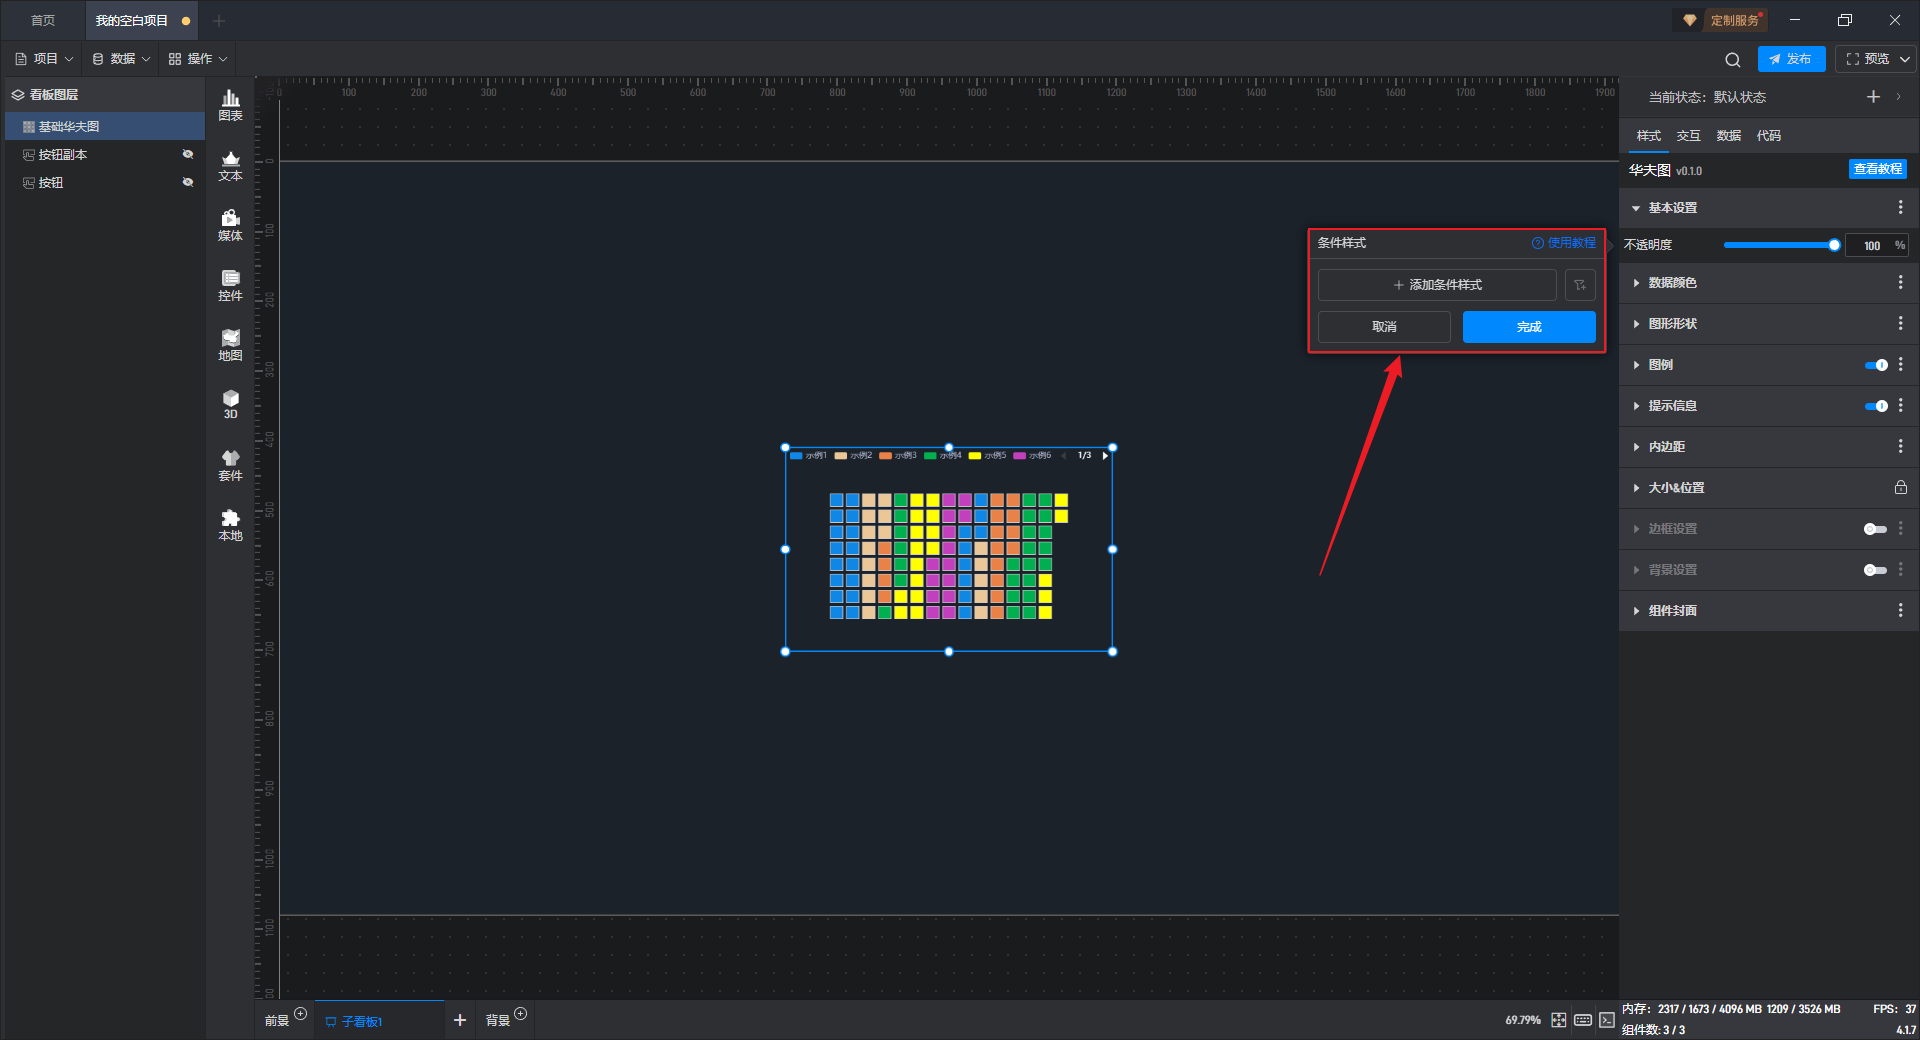This screenshot has height=1040, width=1920.
Task: Open the 使用教程 tutorial link
Action: (1564, 243)
